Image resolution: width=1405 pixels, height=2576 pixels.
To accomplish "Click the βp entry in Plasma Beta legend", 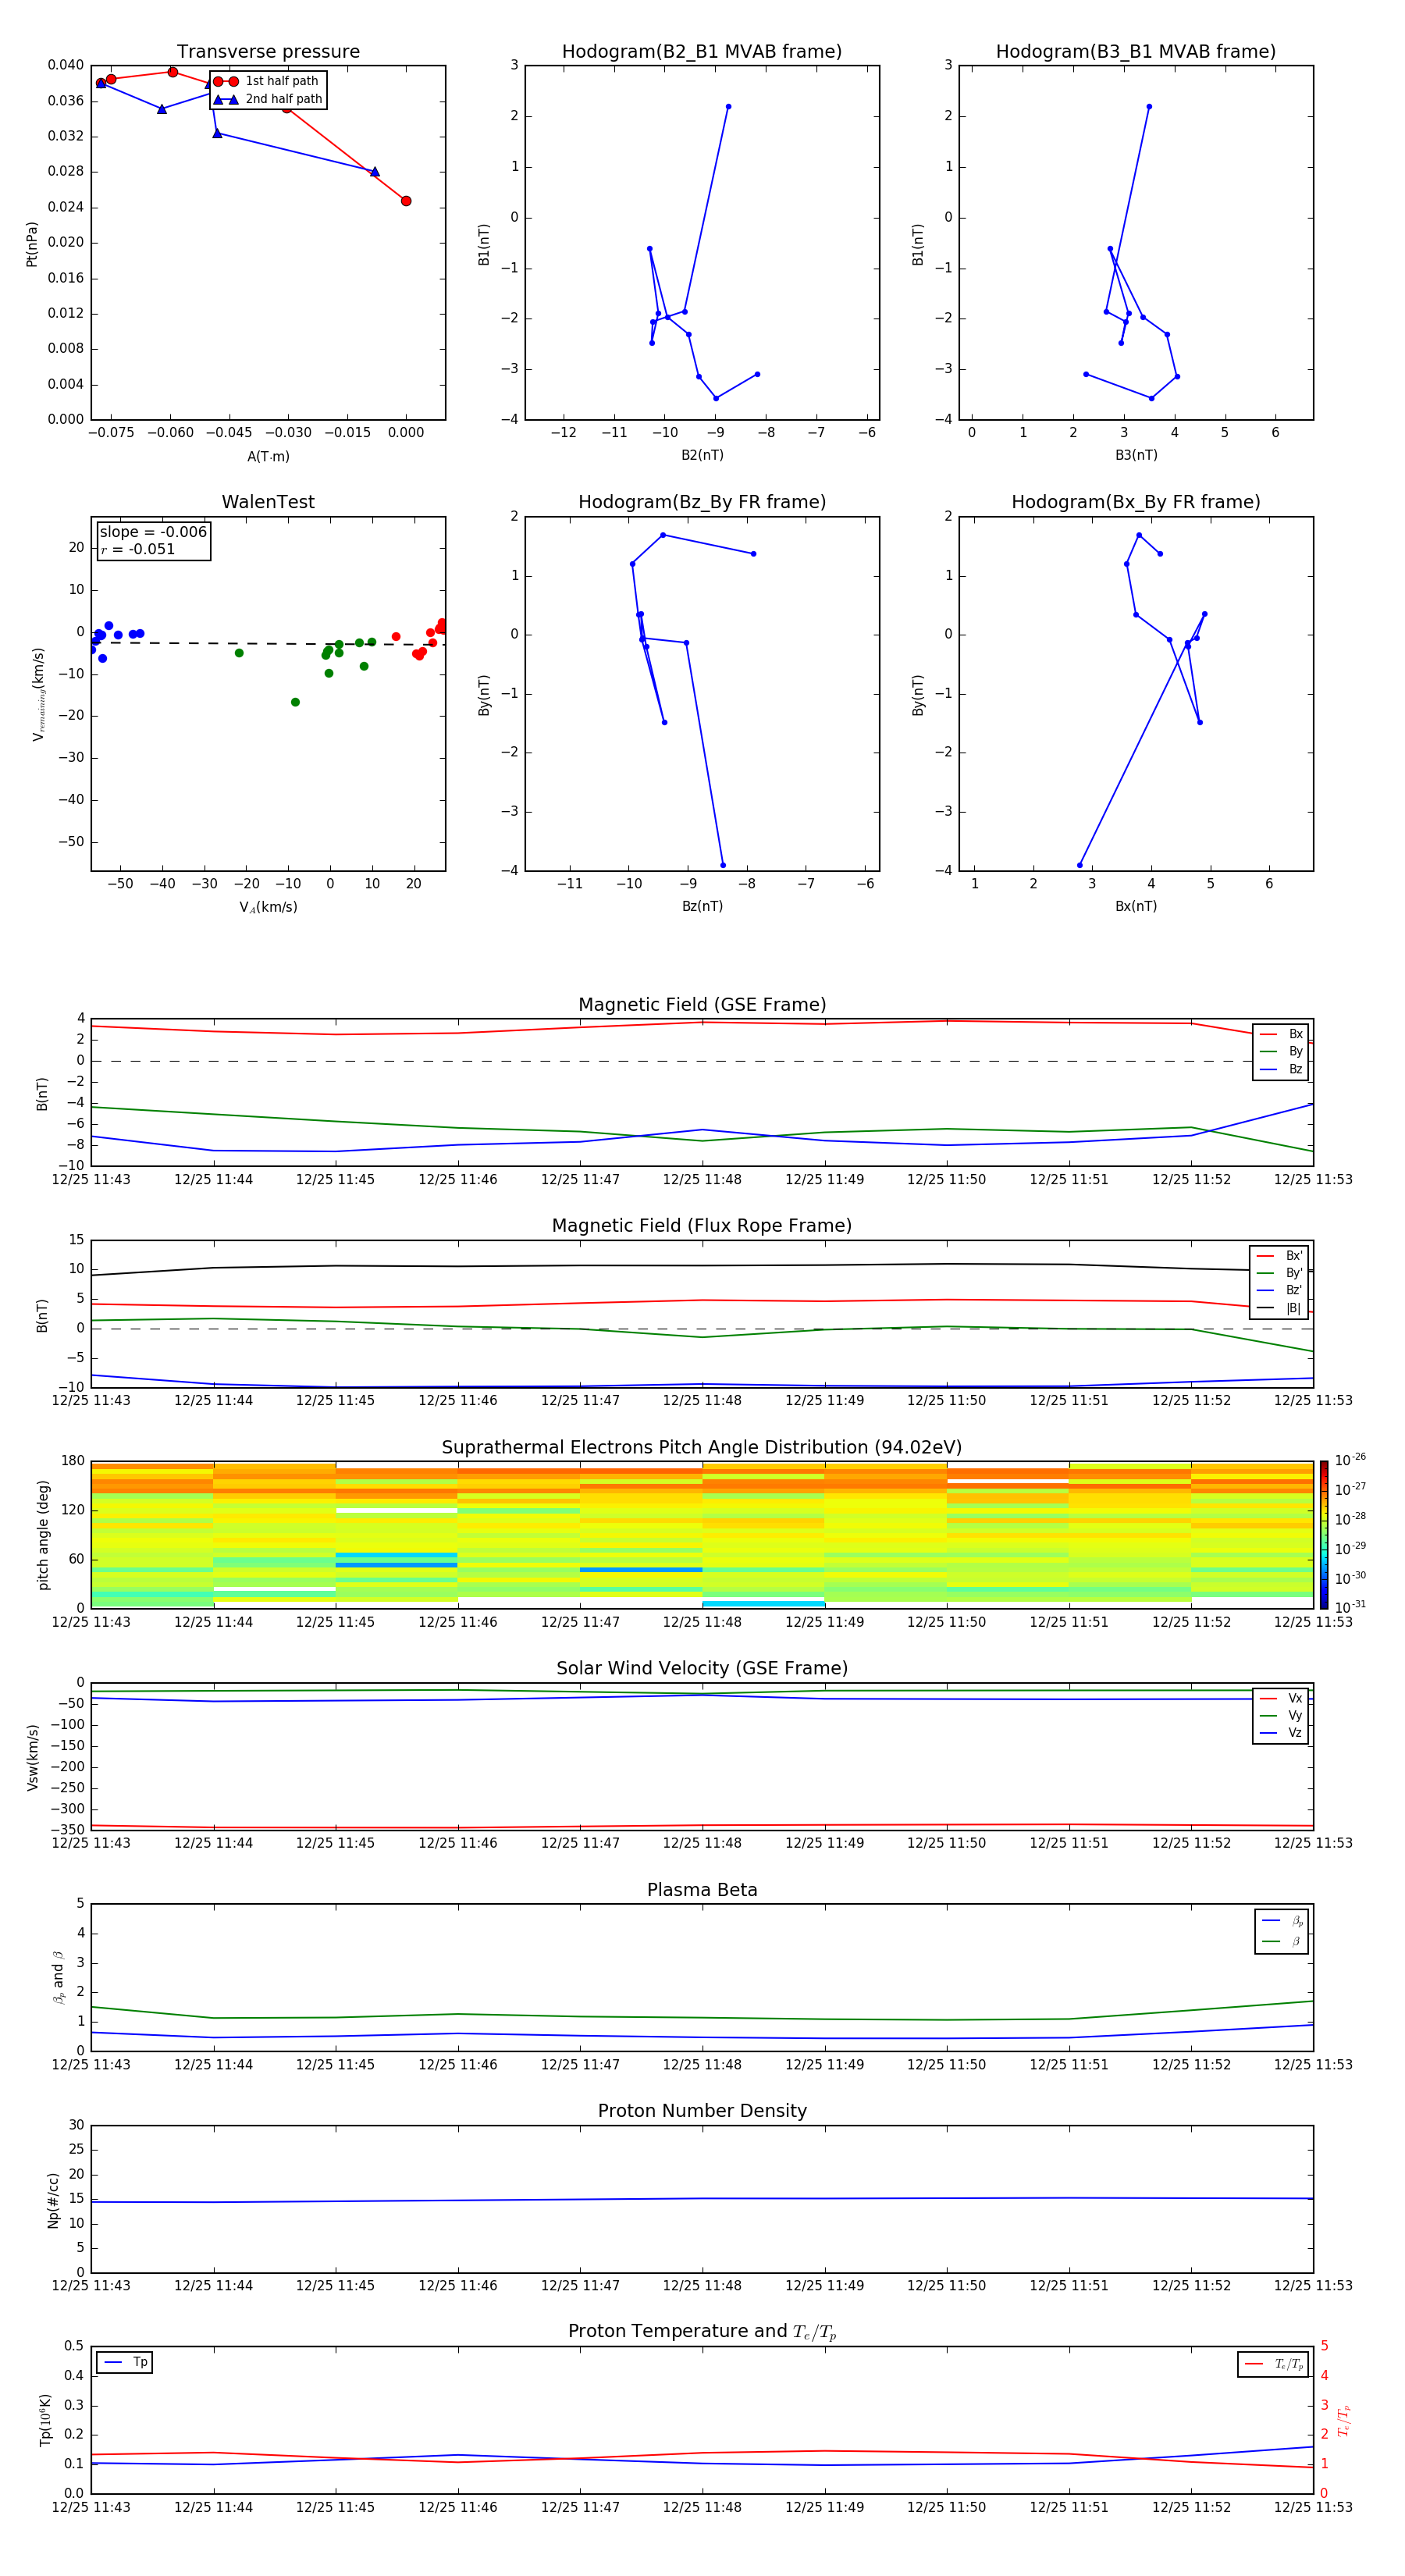I will pos(1282,1921).
